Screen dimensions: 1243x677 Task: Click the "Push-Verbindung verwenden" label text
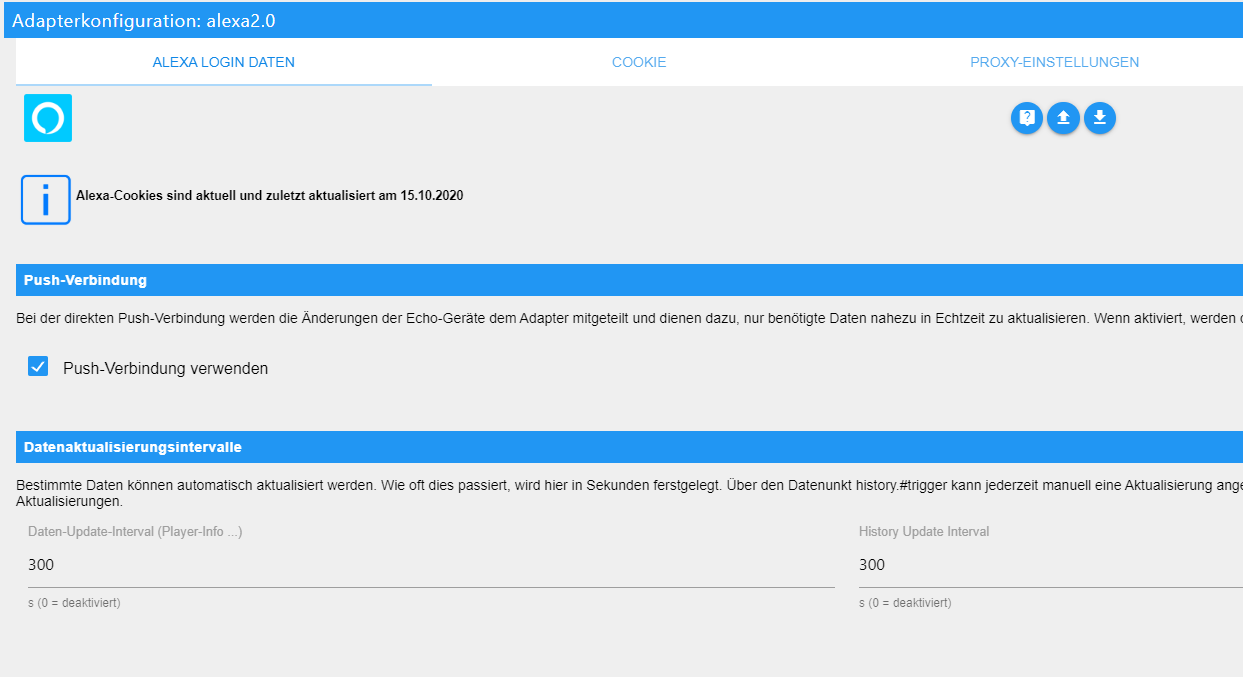(166, 368)
